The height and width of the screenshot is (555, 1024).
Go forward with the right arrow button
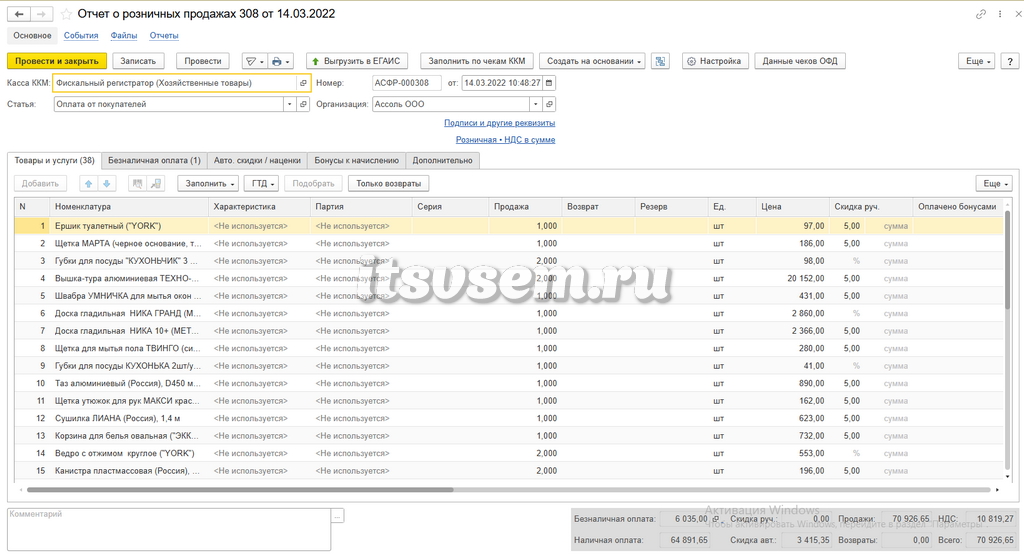coord(41,14)
